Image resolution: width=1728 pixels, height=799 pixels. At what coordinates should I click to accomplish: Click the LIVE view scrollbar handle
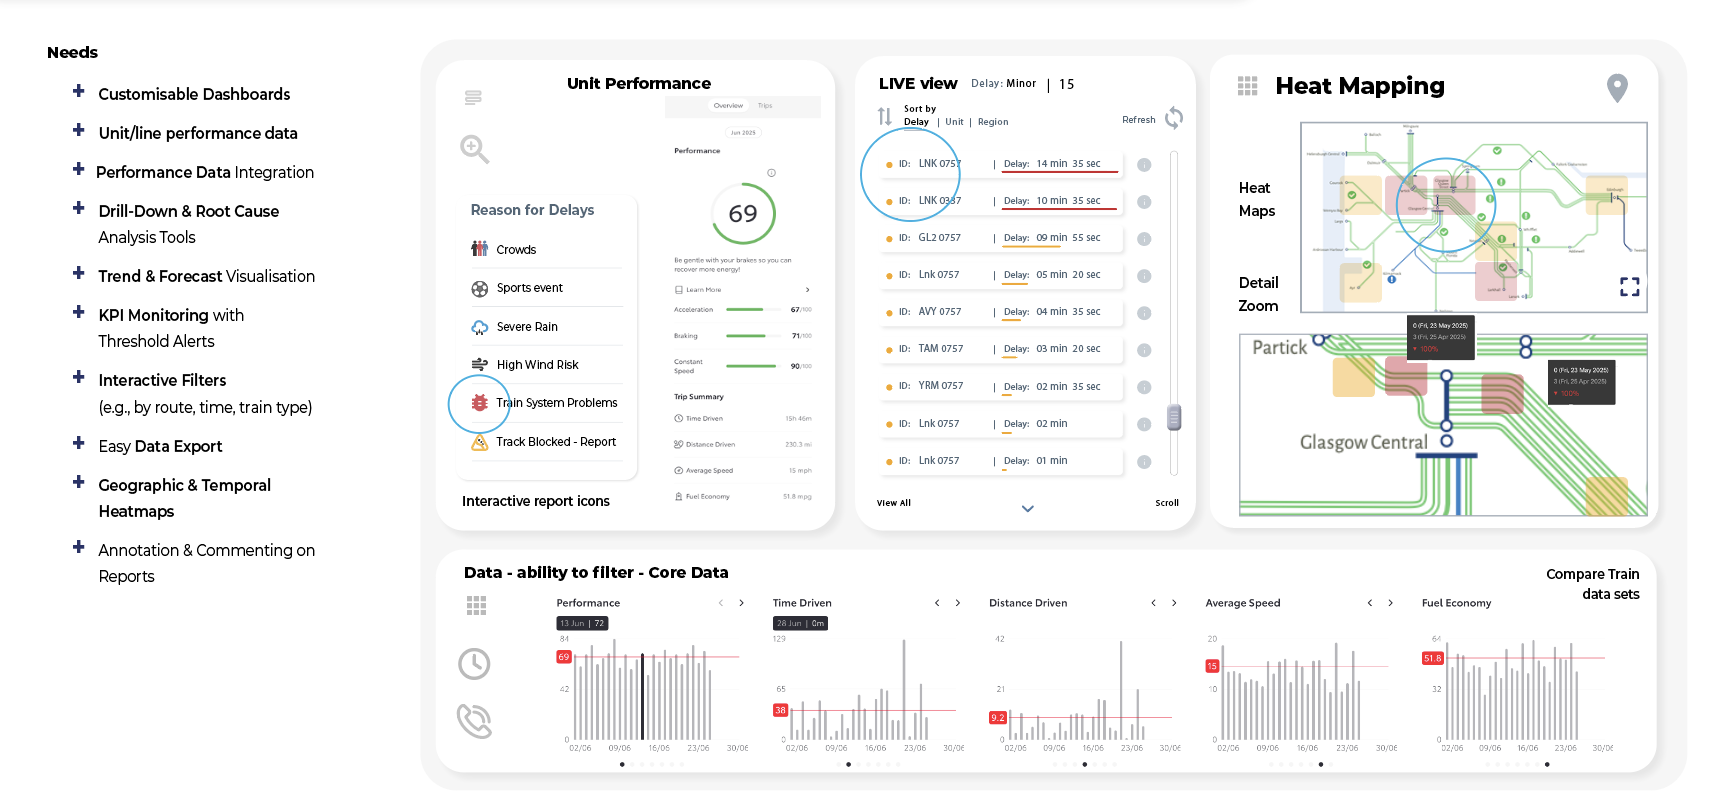[1174, 417]
